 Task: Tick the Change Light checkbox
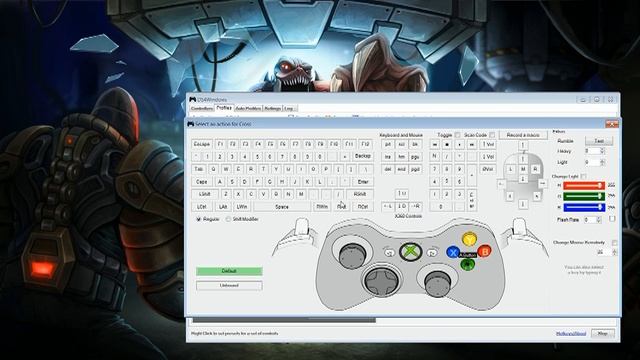coord(584,176)
